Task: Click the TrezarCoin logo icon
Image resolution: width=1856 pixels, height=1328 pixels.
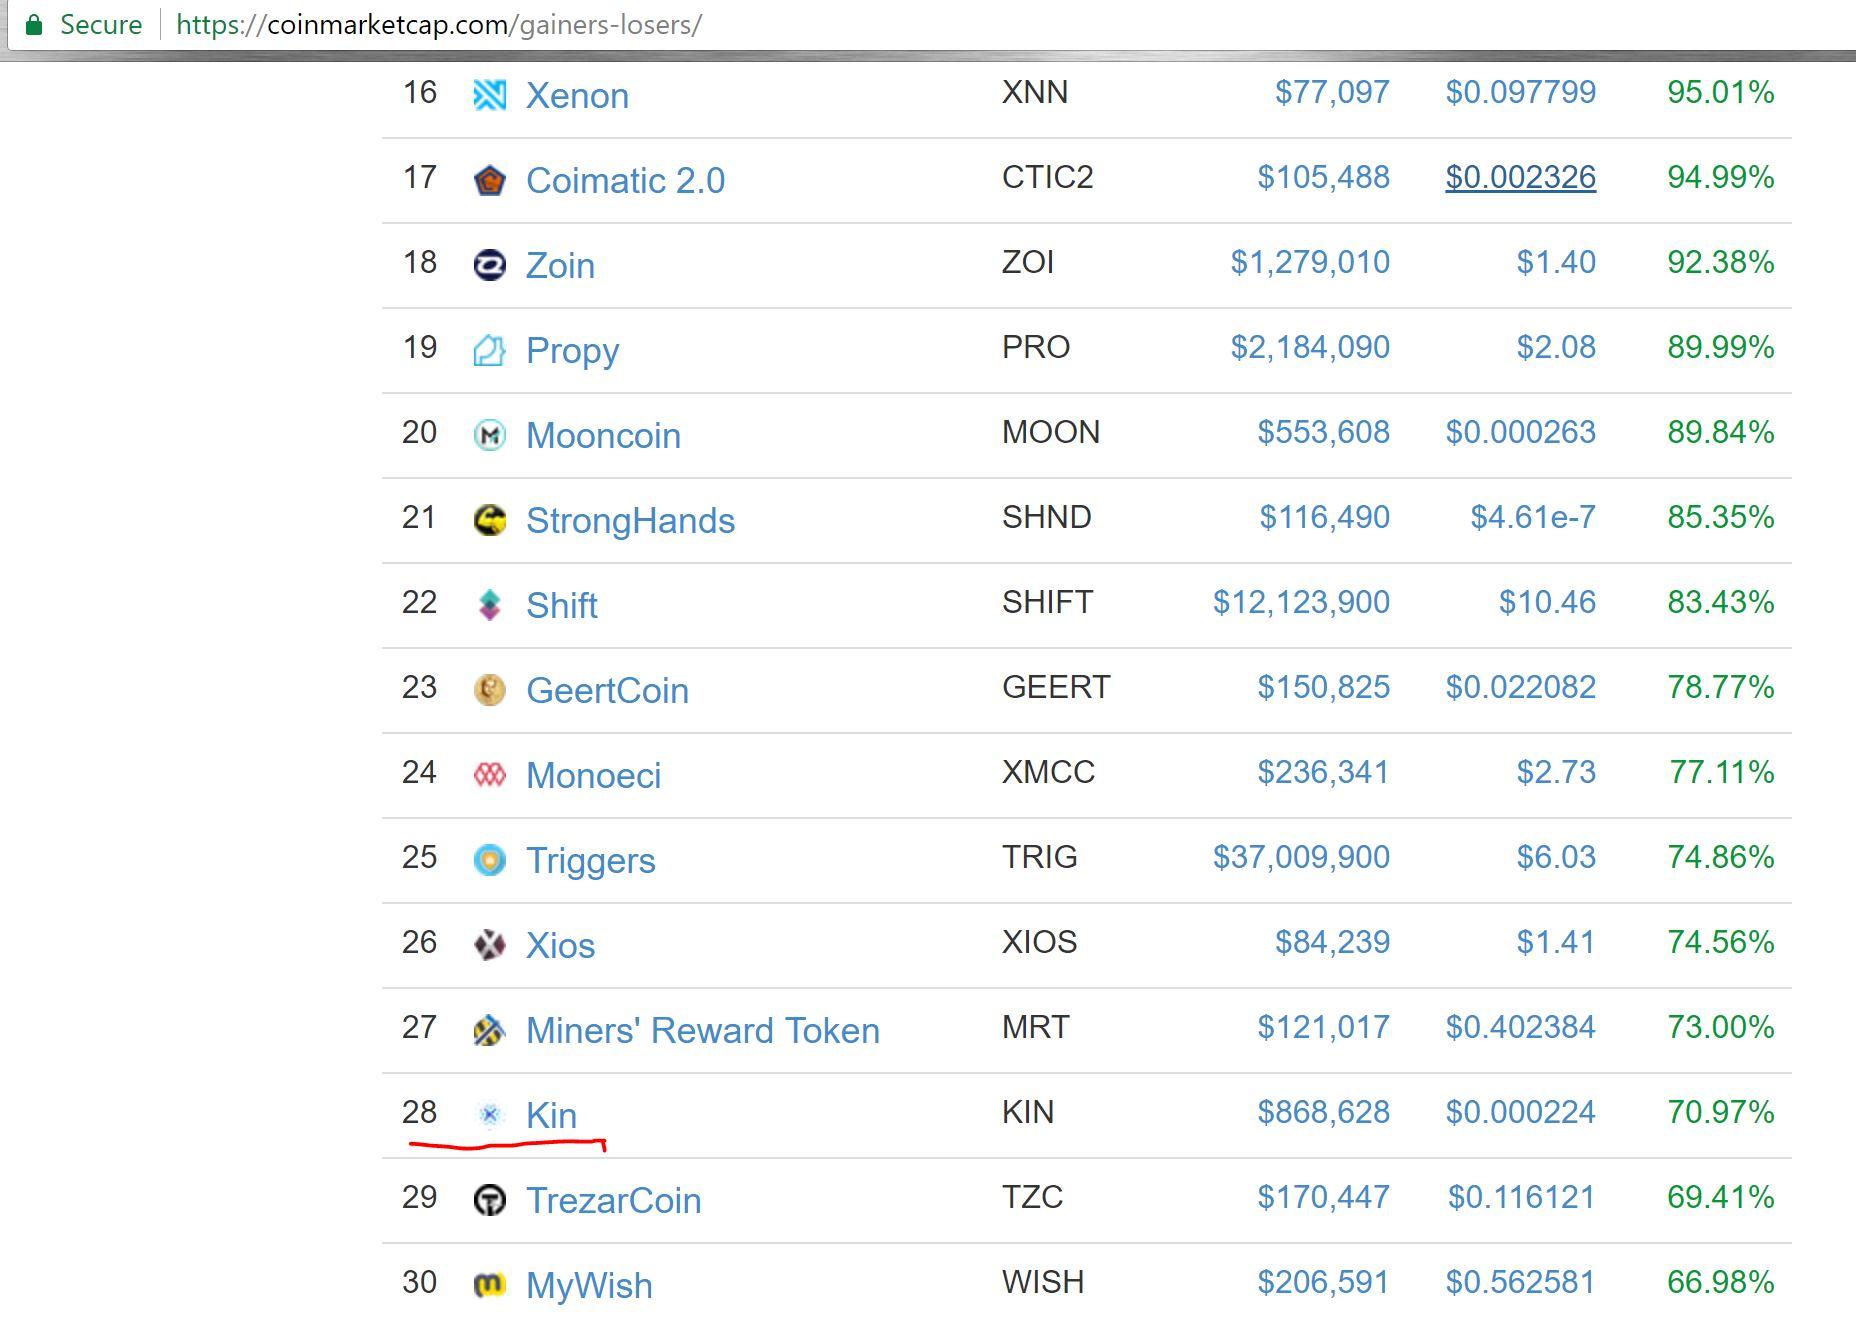Action: 489,1198
